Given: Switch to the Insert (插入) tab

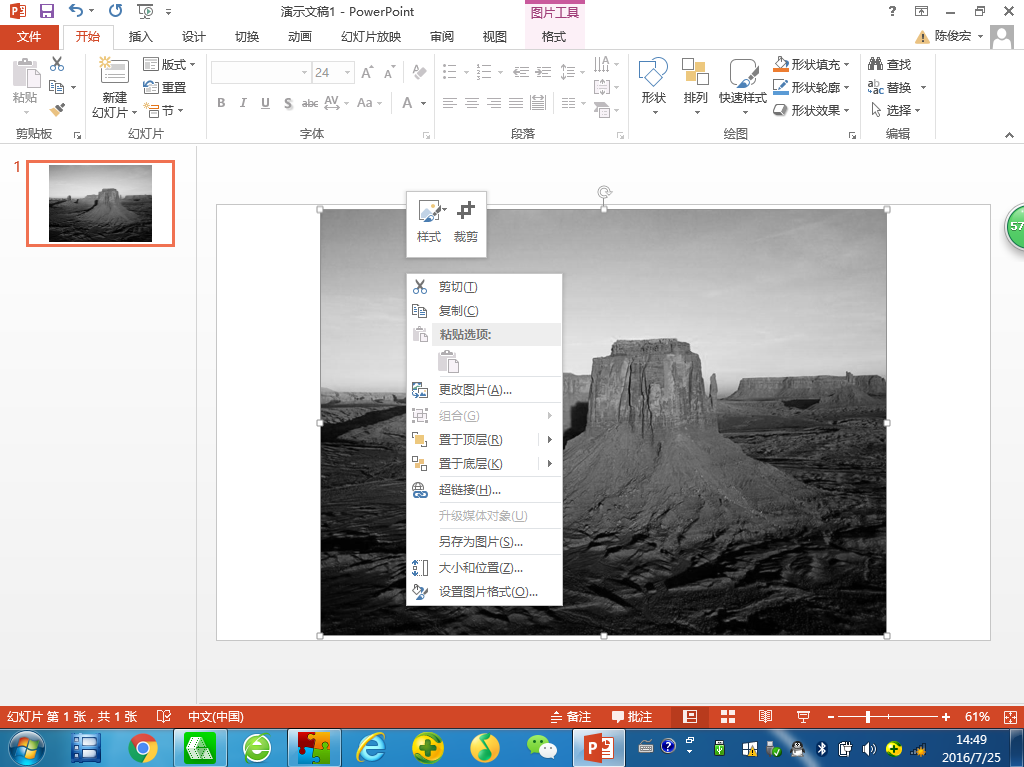Looking at the screenshot, I should [140, 37].
